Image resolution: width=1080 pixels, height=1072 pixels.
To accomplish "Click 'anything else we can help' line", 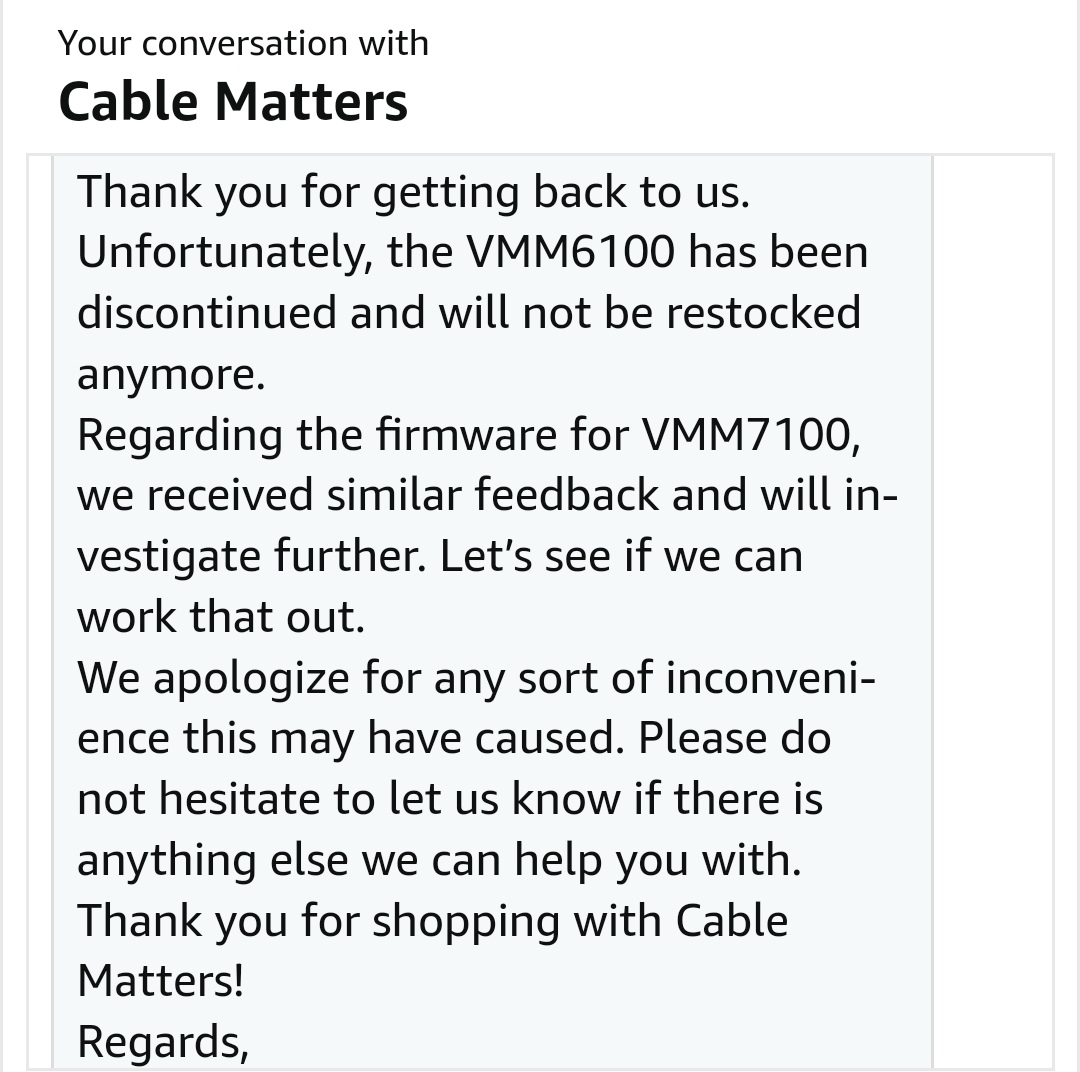I will pyautogui.click(x=439, y=860).
